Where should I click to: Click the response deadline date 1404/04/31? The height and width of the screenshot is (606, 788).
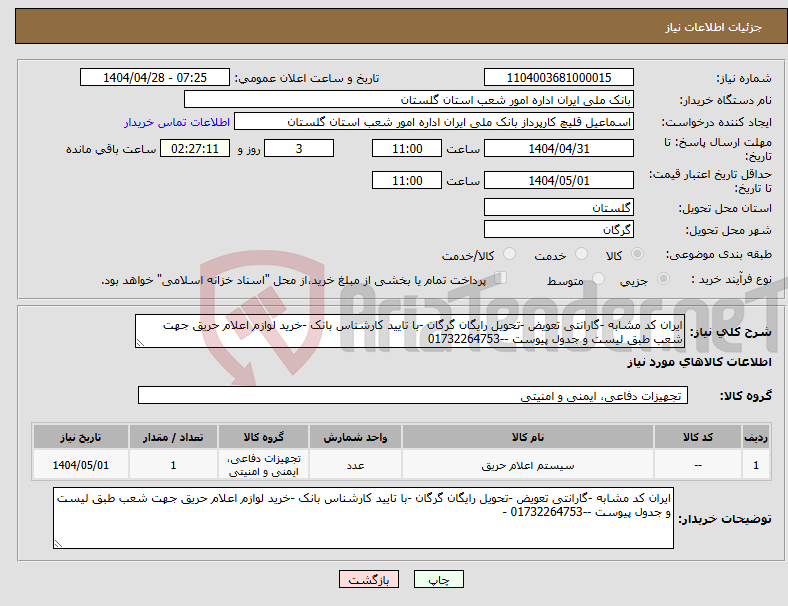(x=558, y=148)
